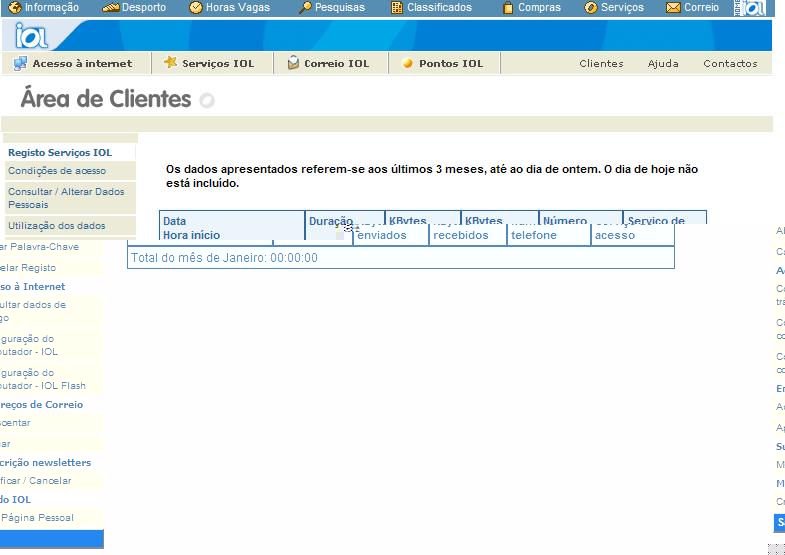Click the 'reços de Correio' sidebar heading

pyautogui.click(x=42, y=404)
